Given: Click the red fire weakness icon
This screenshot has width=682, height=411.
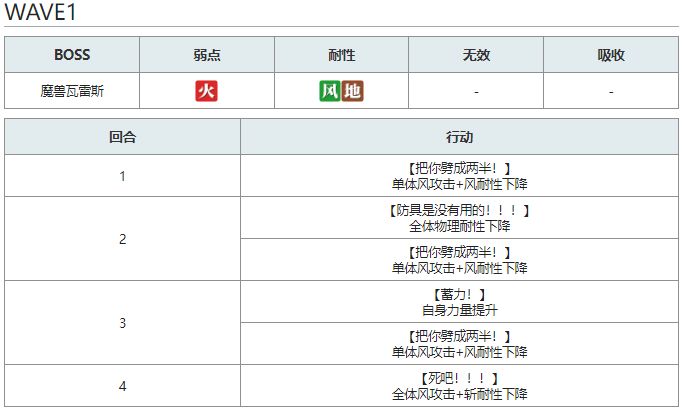Looking at the screenshot, I should point(207,91).
